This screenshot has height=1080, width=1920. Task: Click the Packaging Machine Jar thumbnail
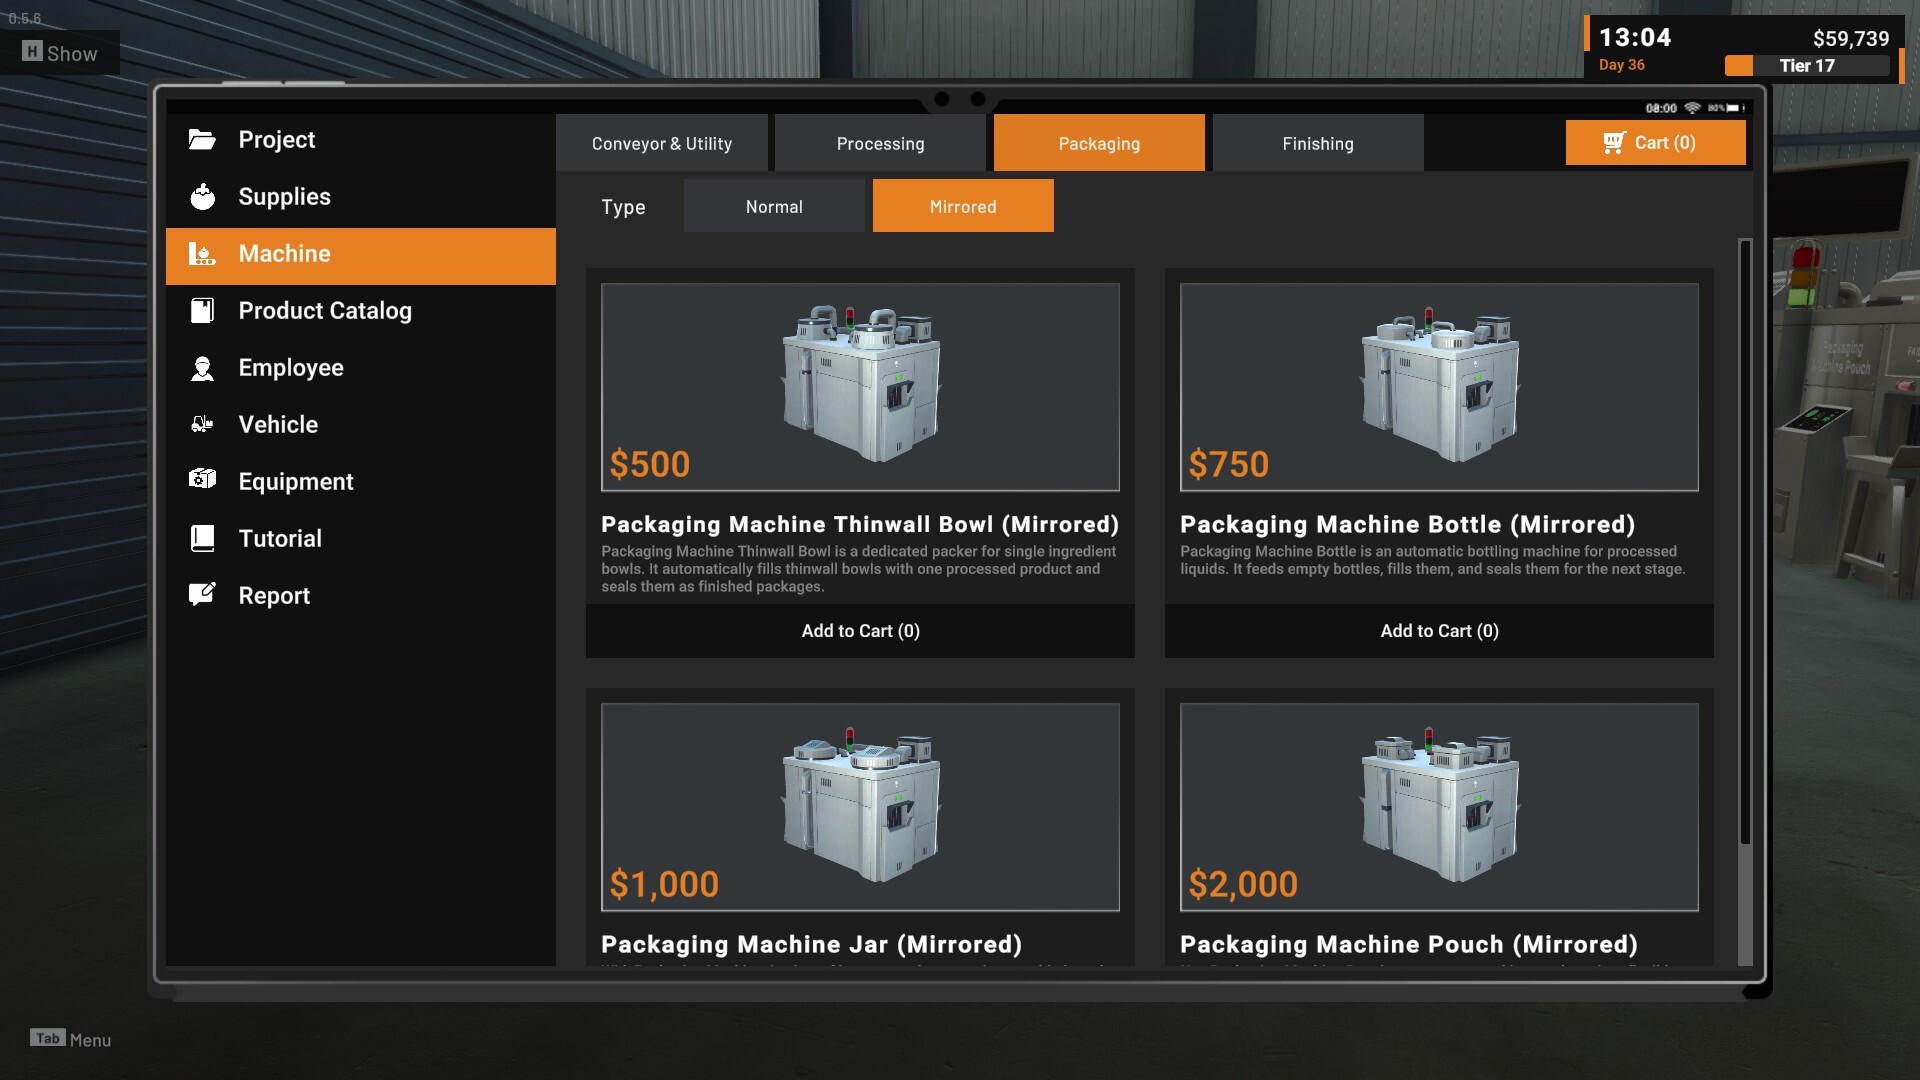pyautogui.click(x=860, y=806)
